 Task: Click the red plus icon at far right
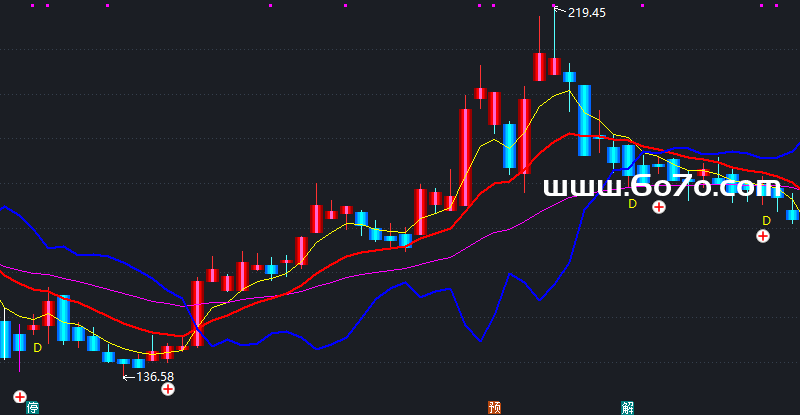pyautogui.click(x=763, y=236)
